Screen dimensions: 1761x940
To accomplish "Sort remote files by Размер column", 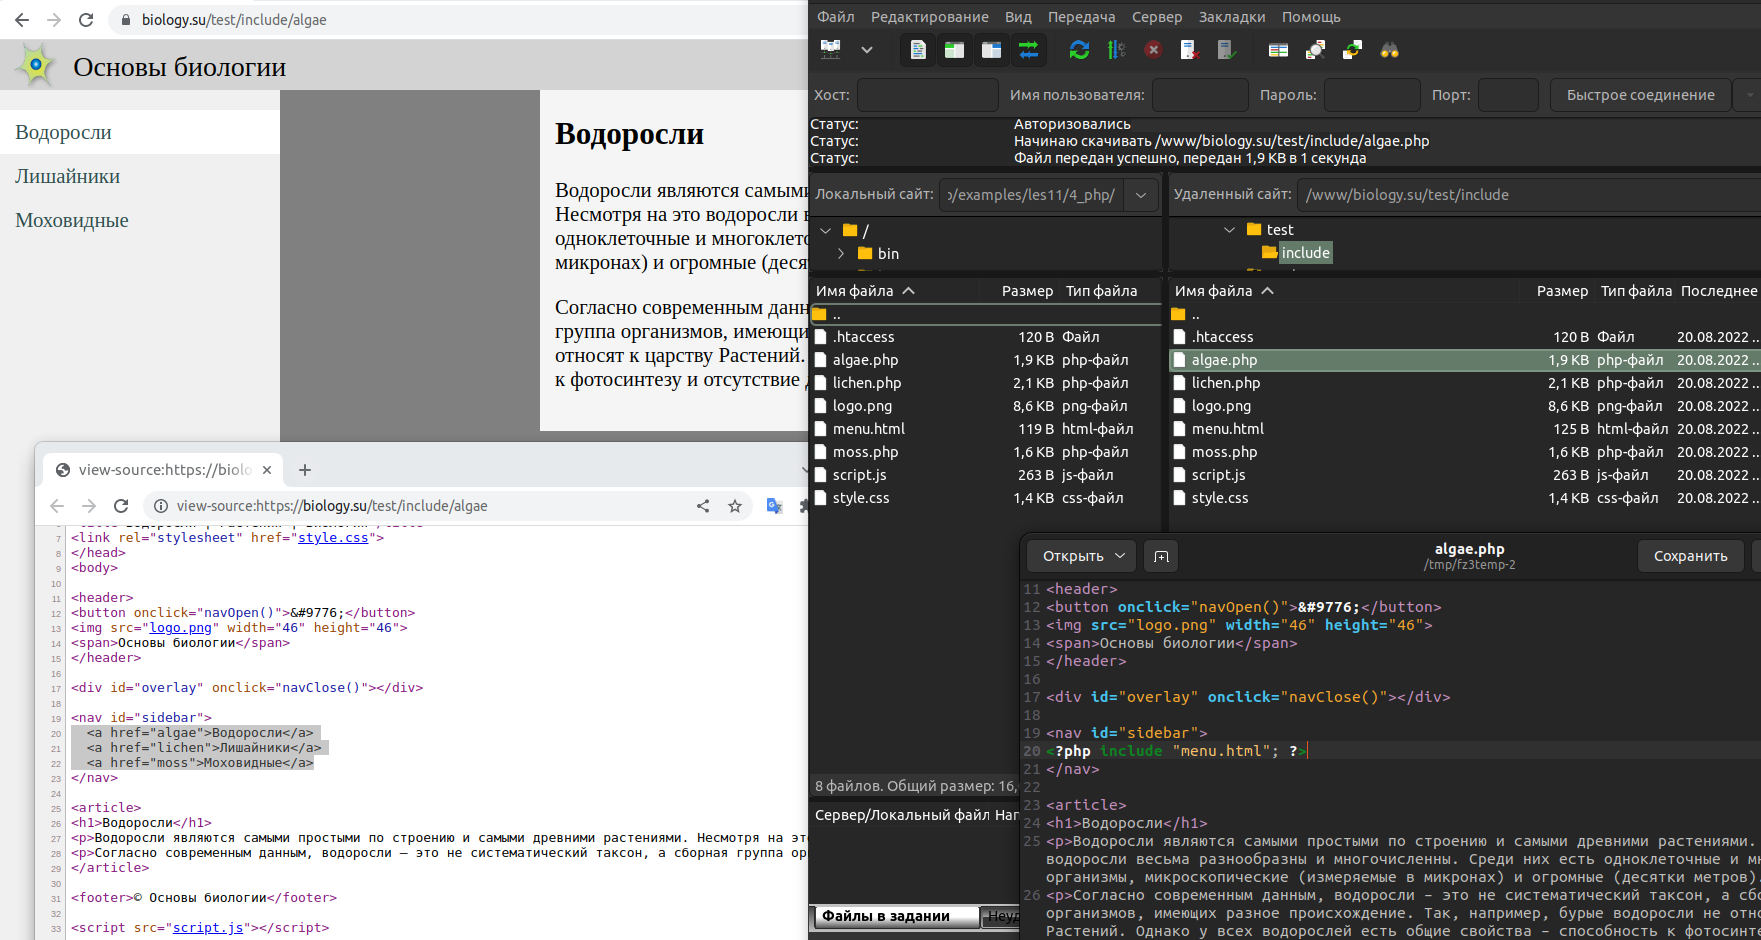I will 1561,291.
